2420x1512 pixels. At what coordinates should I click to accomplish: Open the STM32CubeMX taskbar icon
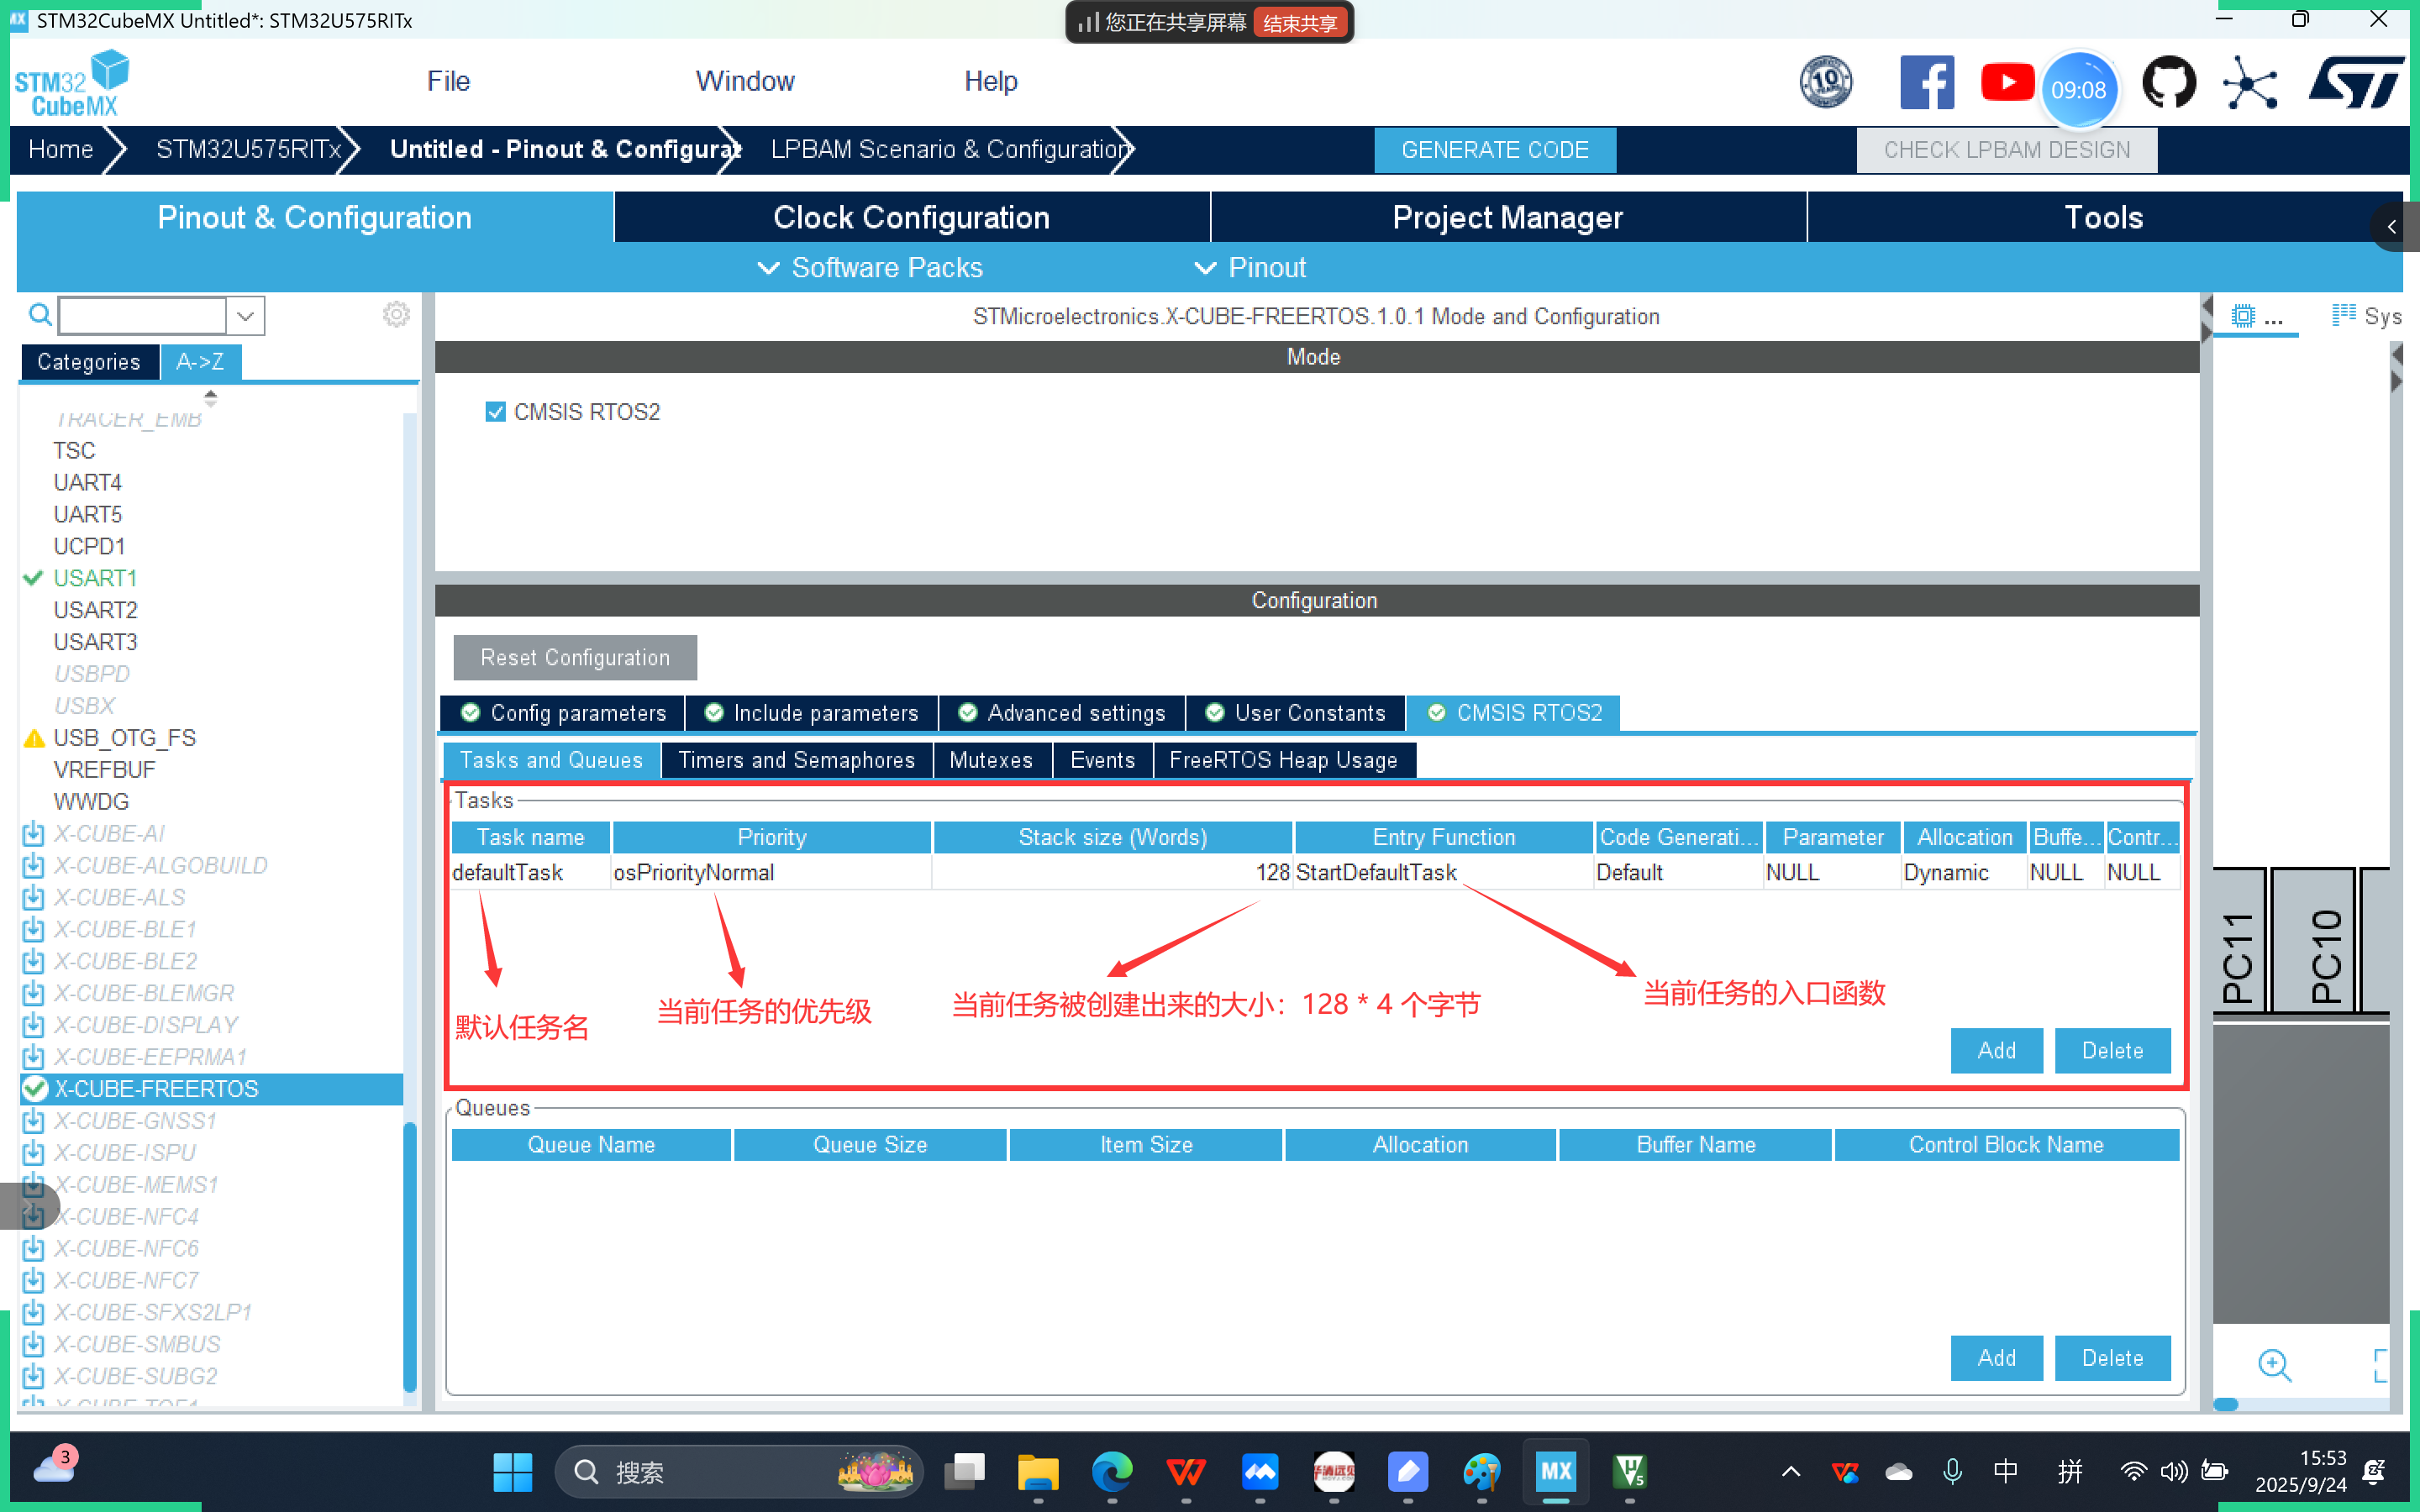pos(1555,1471)
